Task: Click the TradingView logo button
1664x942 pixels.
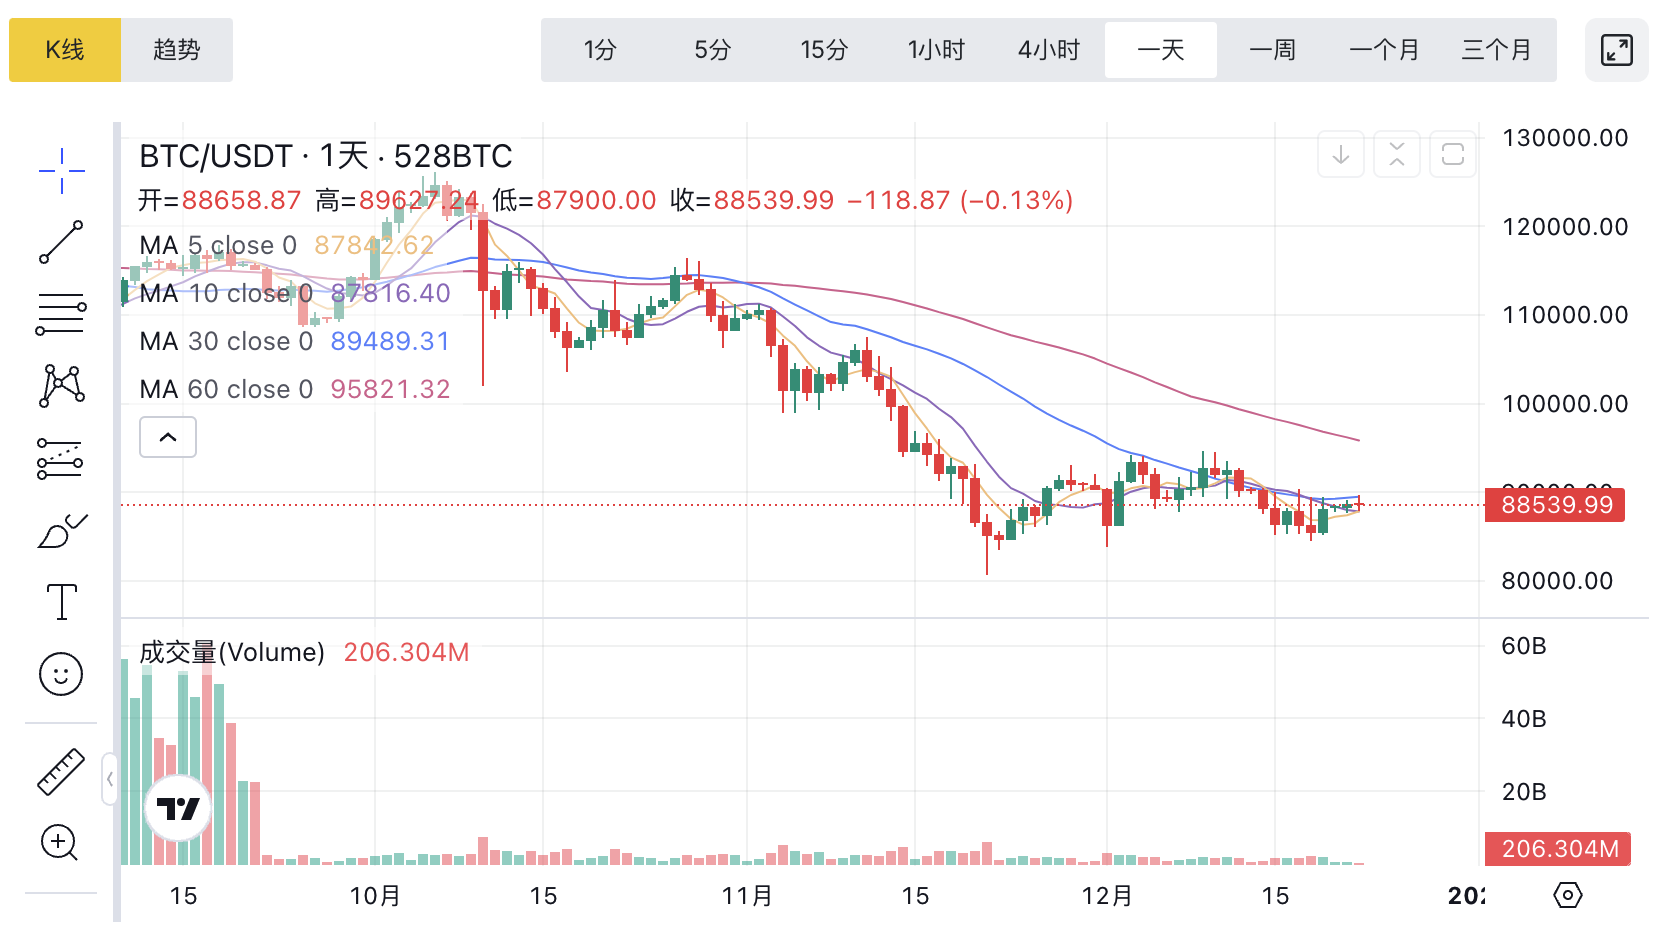Action: [x=178, y=808]
